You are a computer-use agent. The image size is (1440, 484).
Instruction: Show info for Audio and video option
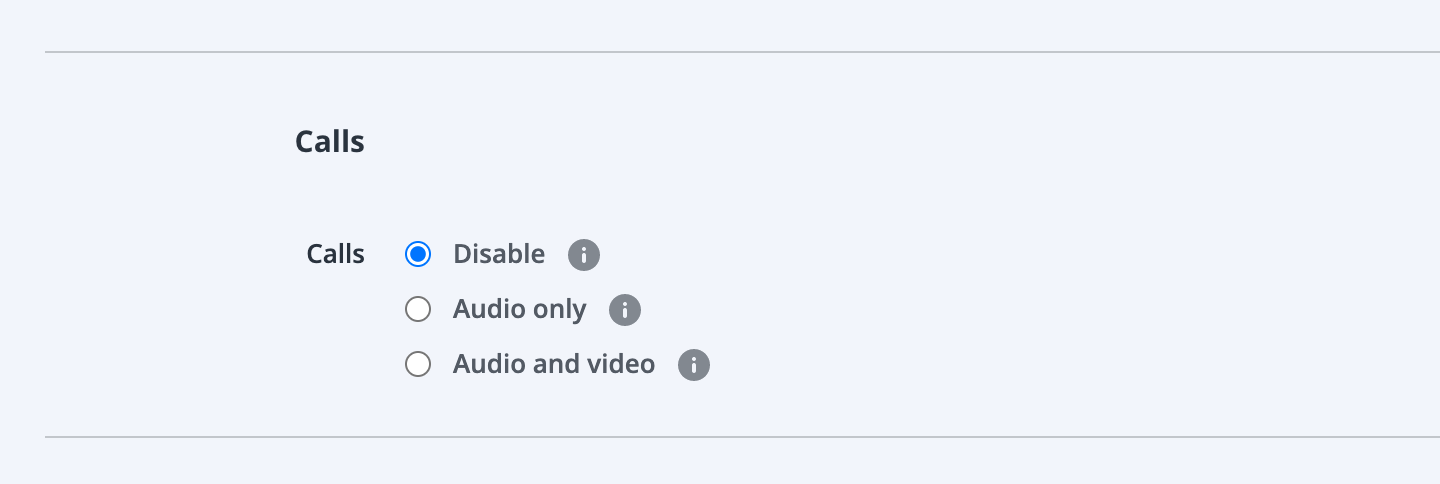point(694,365)
